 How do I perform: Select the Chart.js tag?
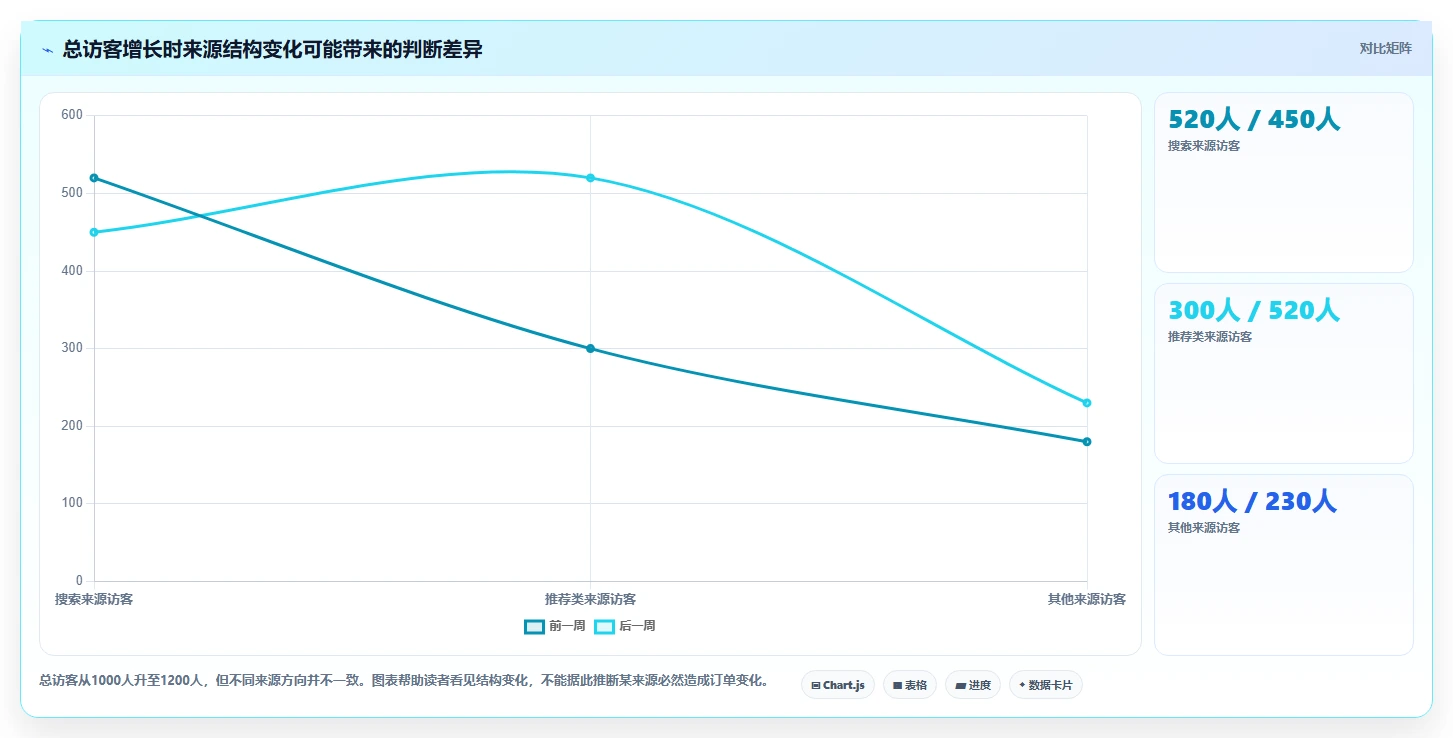click(x=838, y=685)
